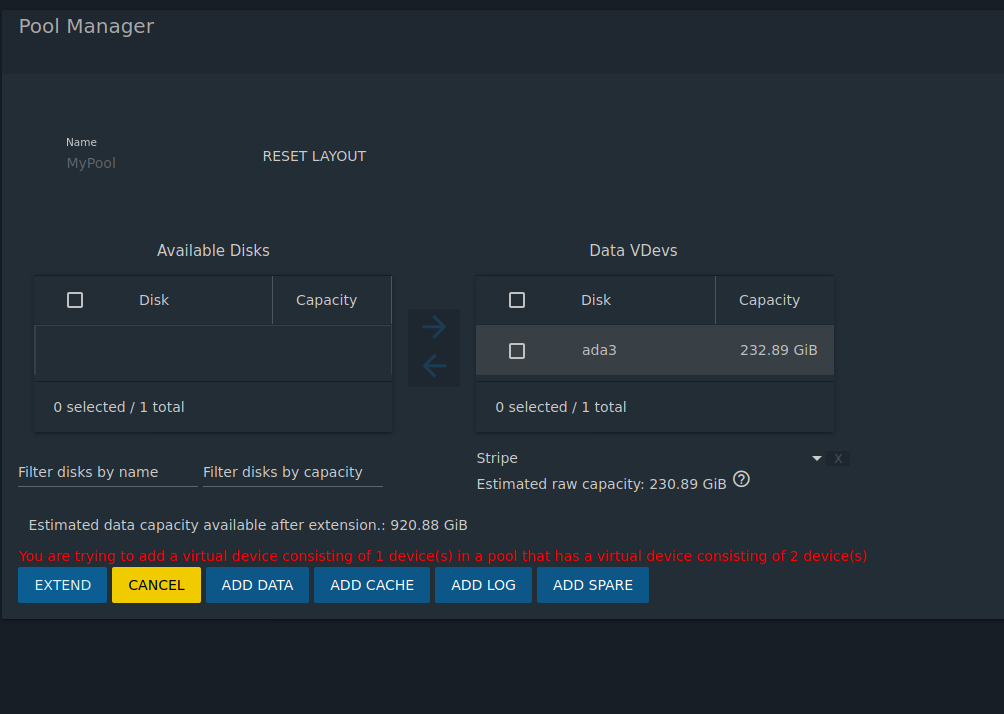Click the ADD DATA button
The image size is (1004, 714).
click(257, 585)
